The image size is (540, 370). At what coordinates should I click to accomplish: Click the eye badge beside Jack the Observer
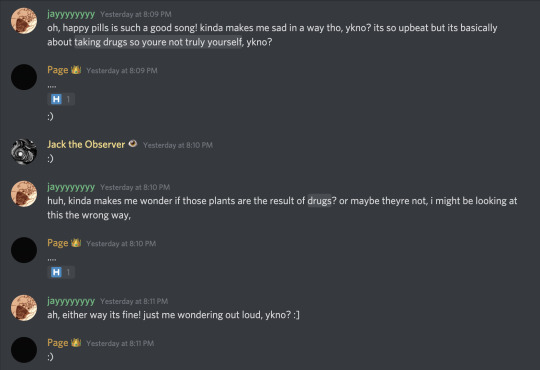coord(133,144)
